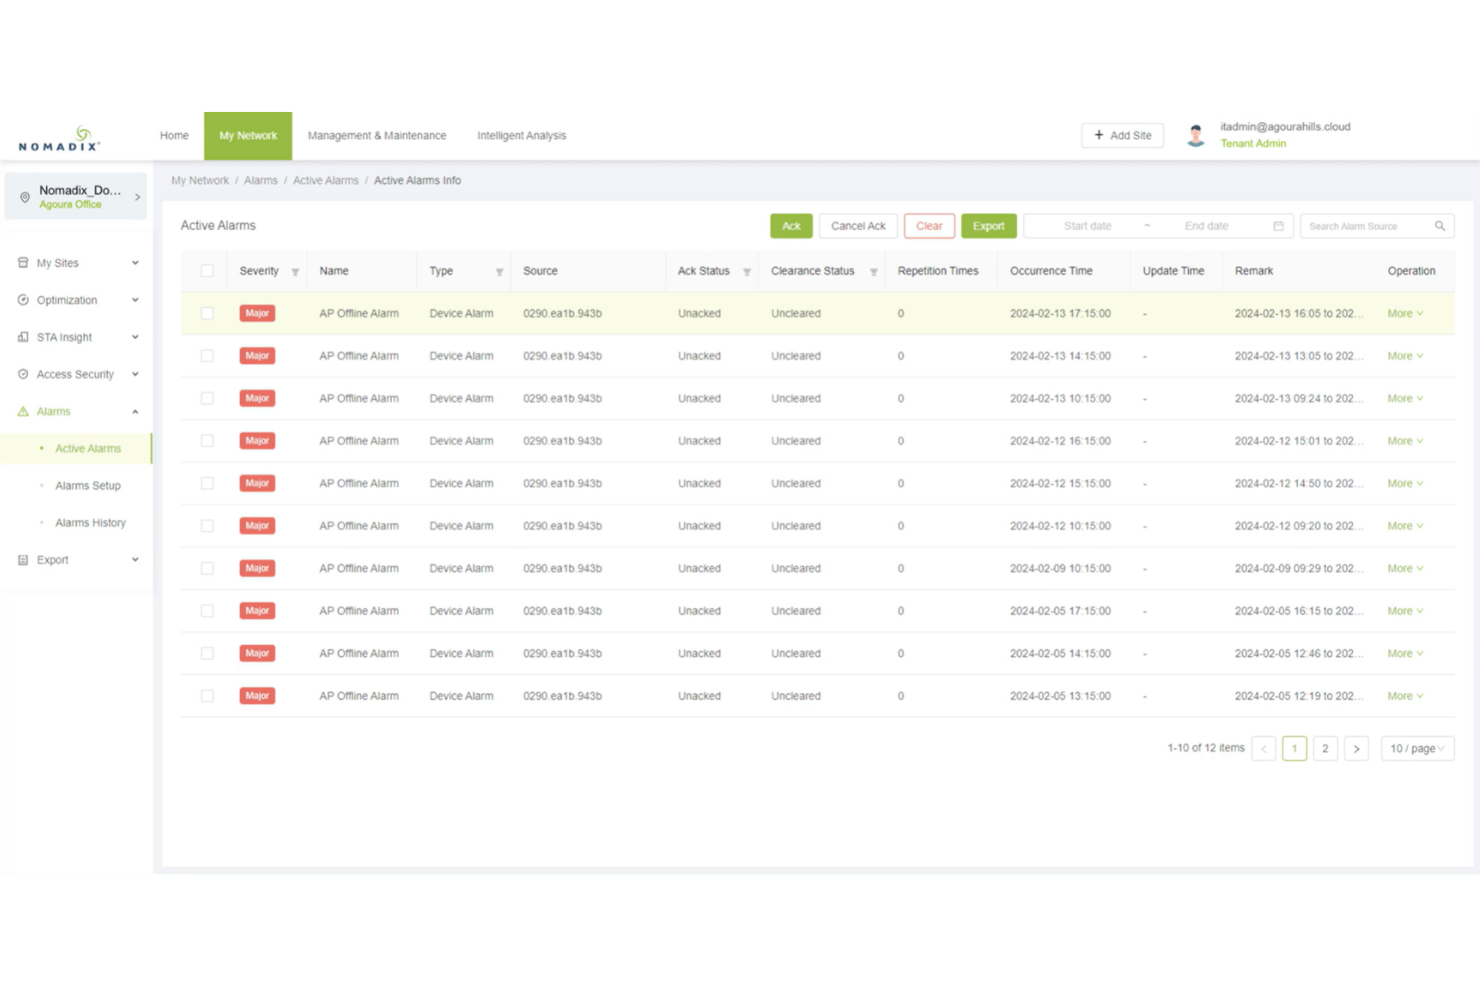This screenshot has height=987, width=1480.
Task: Select Active Alarms in sidebar
Action: [x=76, y=449]
